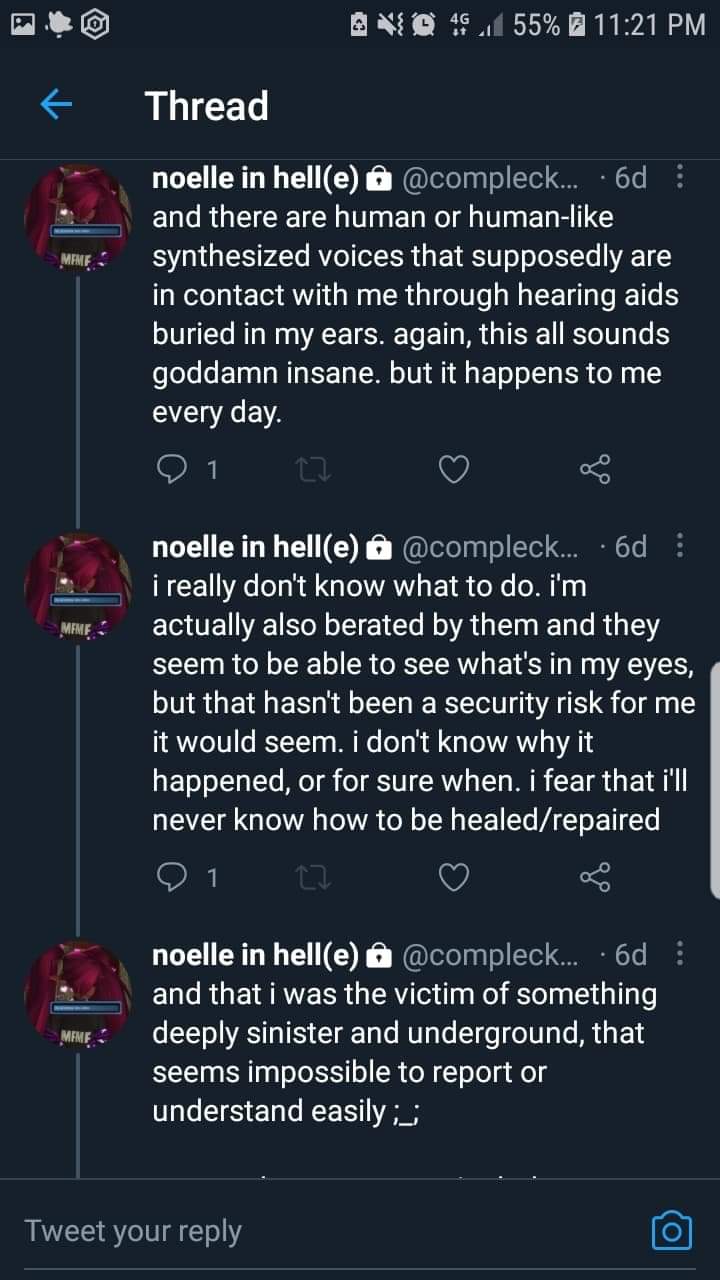Share the "healed/repaired" tweet
This screenshot has height=1280, width=720.
pos(595,877)
